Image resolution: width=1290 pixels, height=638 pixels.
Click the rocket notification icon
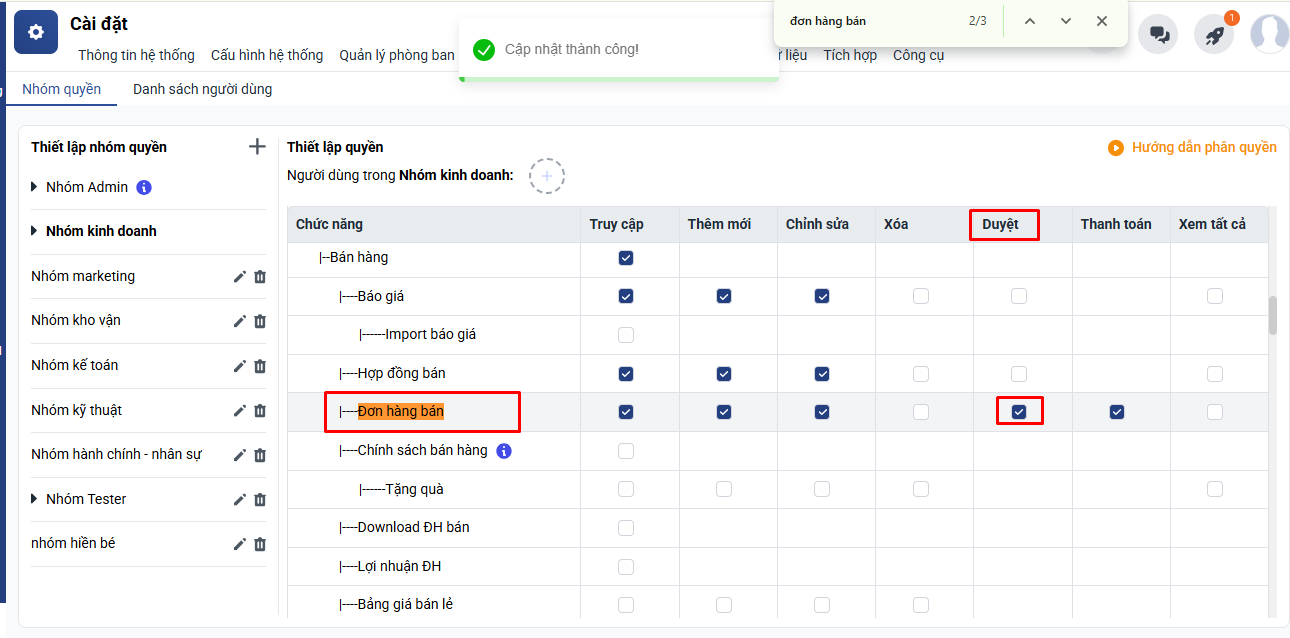[x=1214, y=34]
